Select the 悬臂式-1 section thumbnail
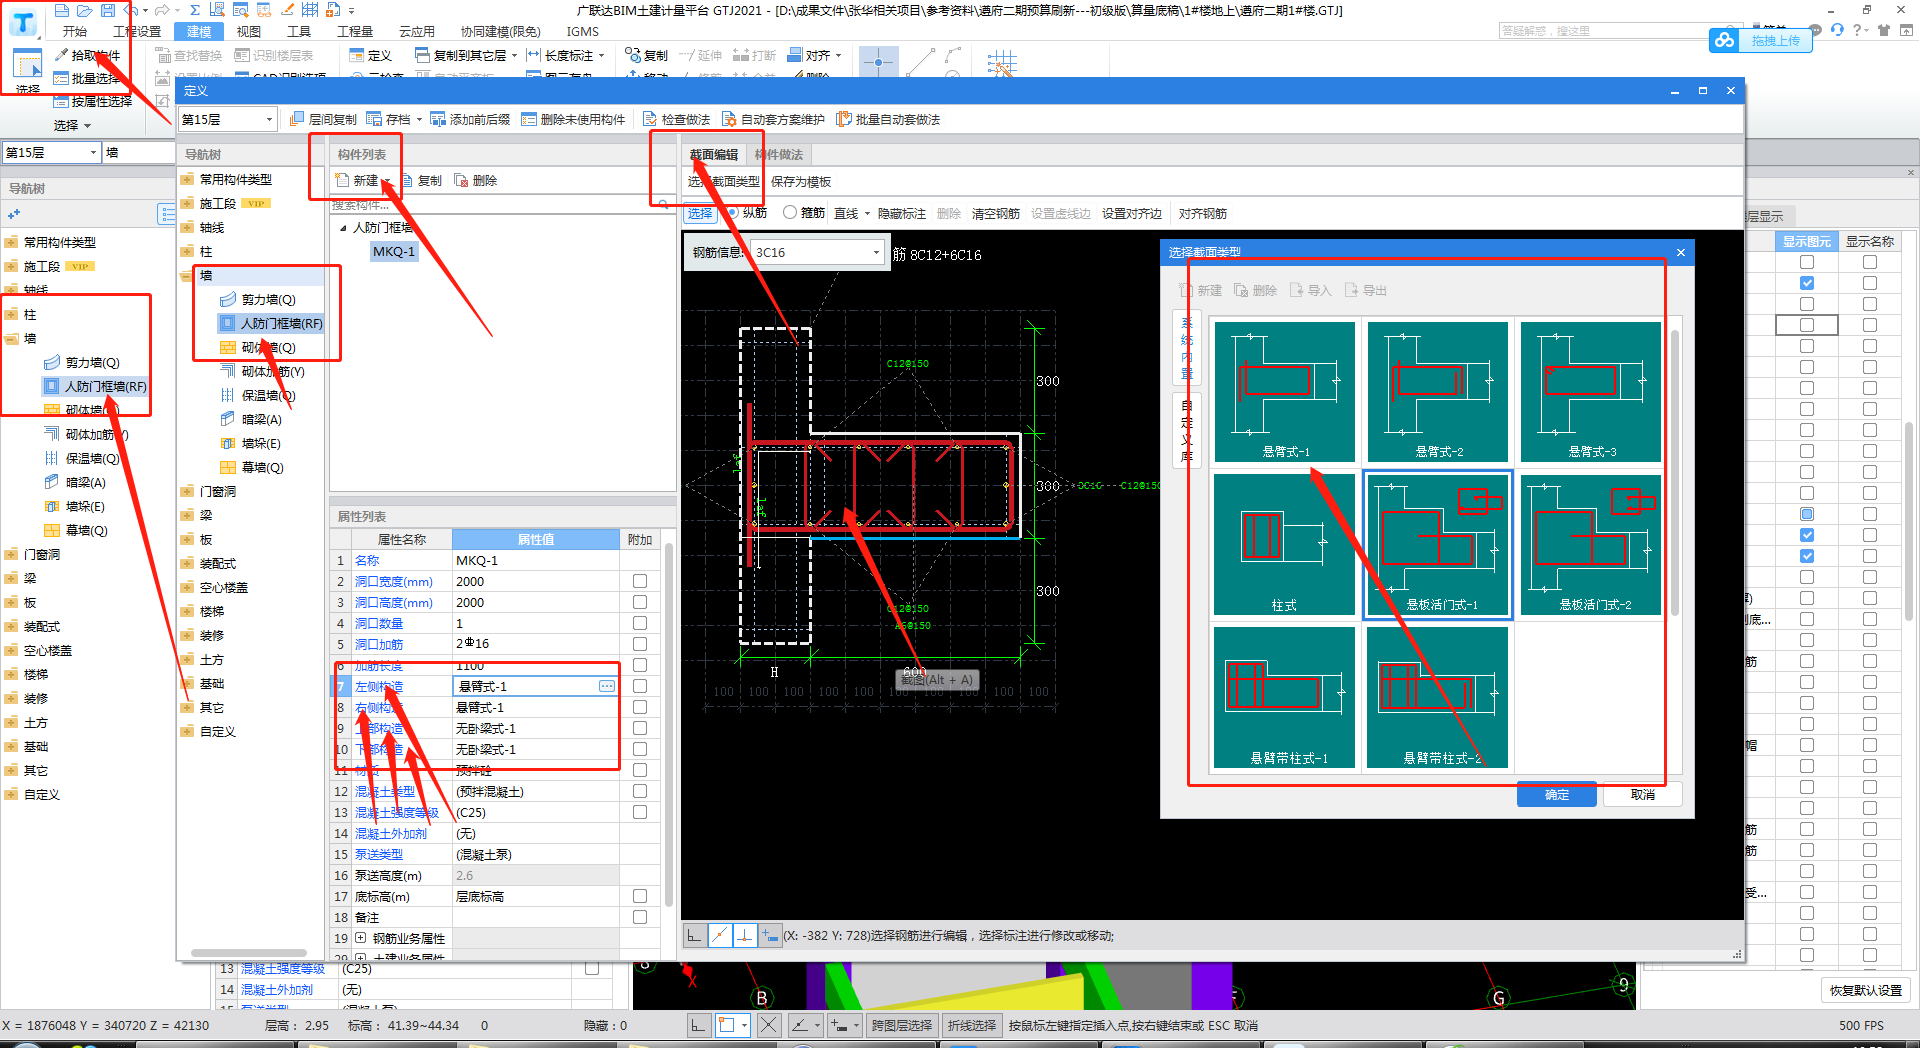Viewport: 1920px width, 1048px height. pos(1285,392)
